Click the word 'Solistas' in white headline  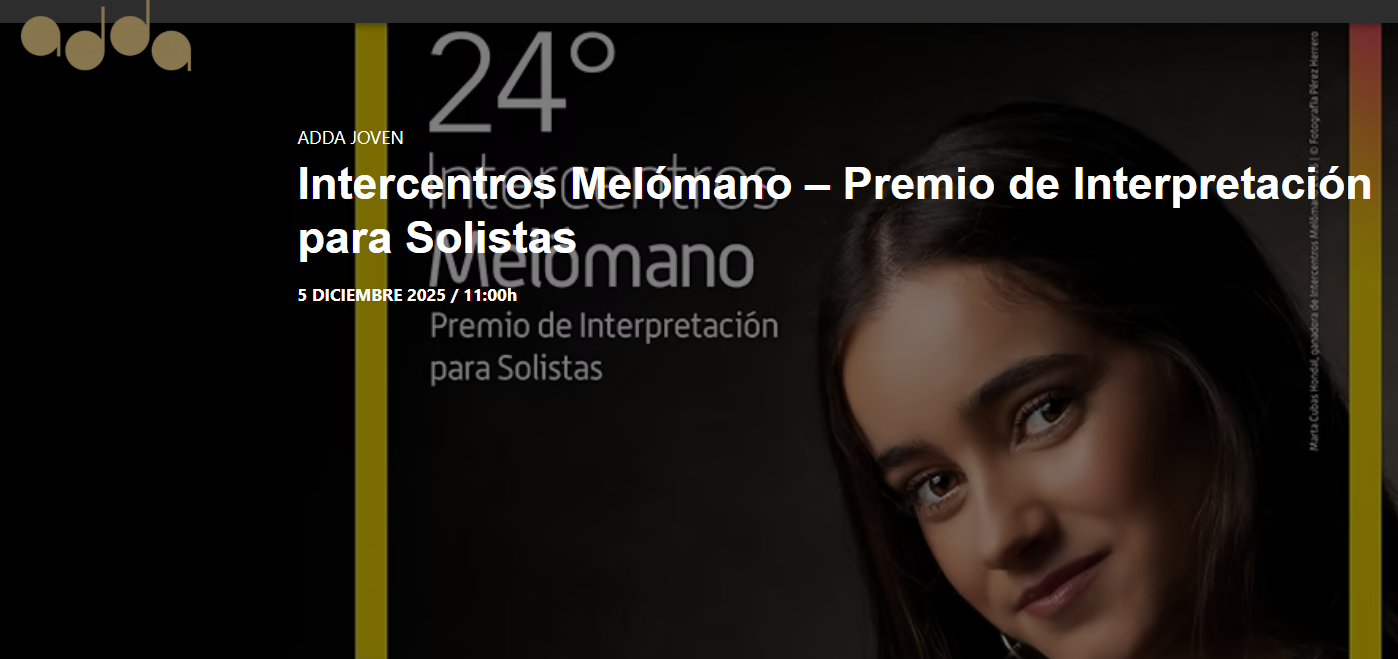(x=491, y=238)
